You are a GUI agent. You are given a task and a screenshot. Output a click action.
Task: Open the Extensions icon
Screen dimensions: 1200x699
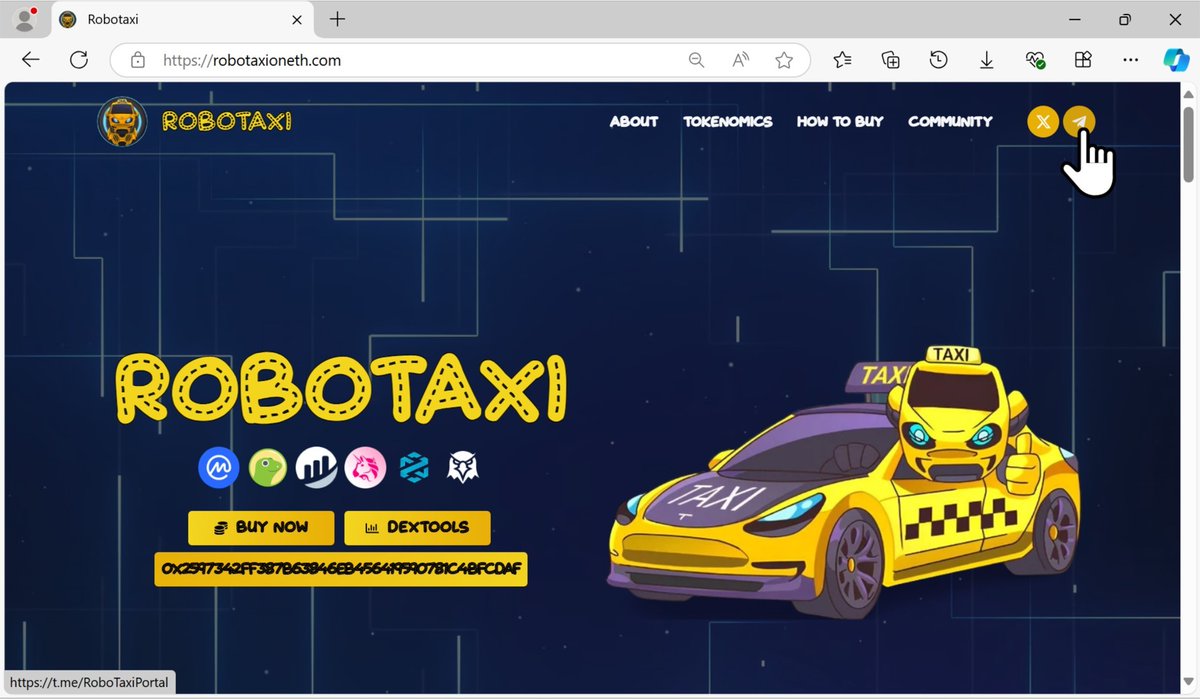coord(1082,60)
